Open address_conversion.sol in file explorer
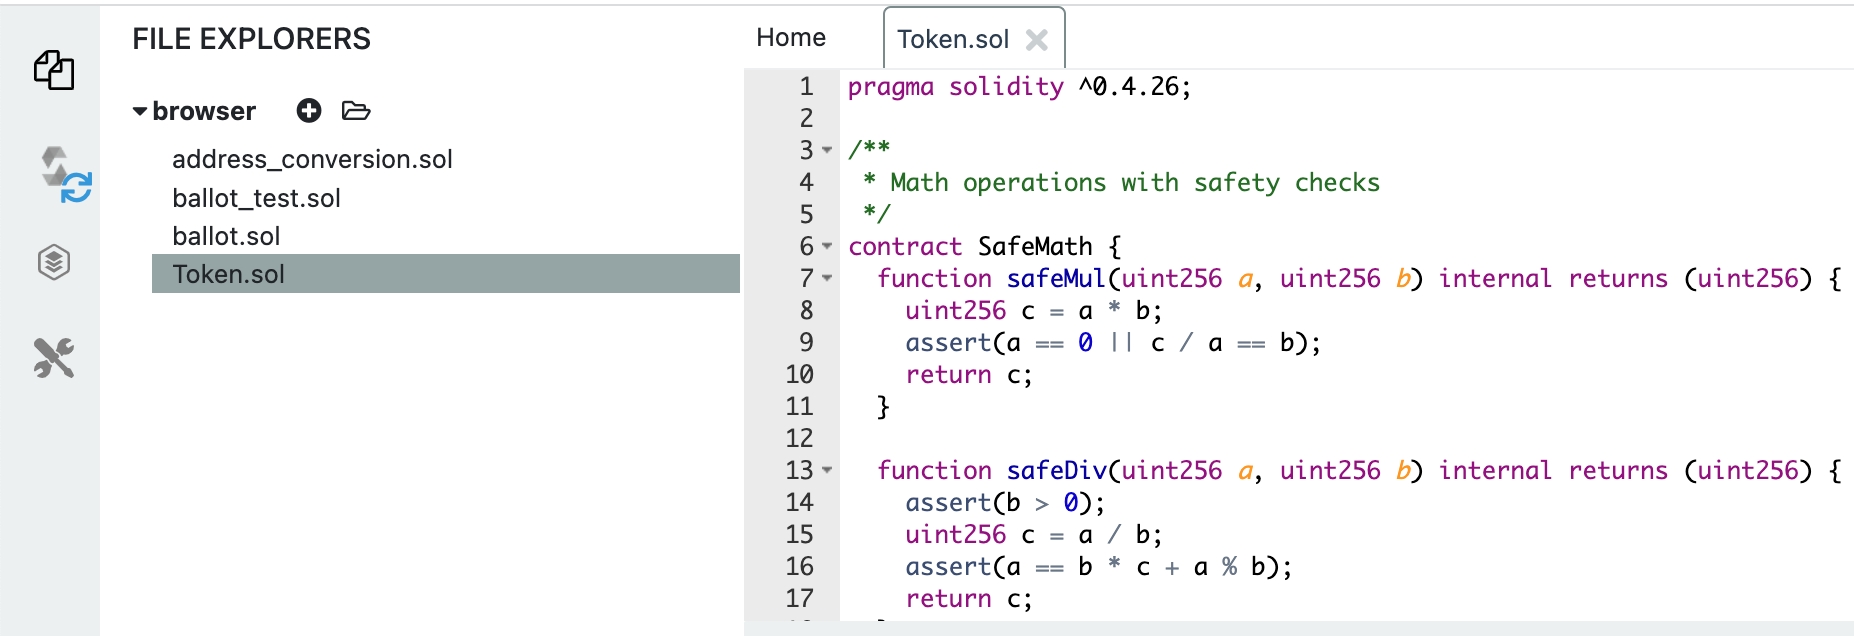Image resolution: width=1854 pixels, height=636 pixels. (312, 159)
